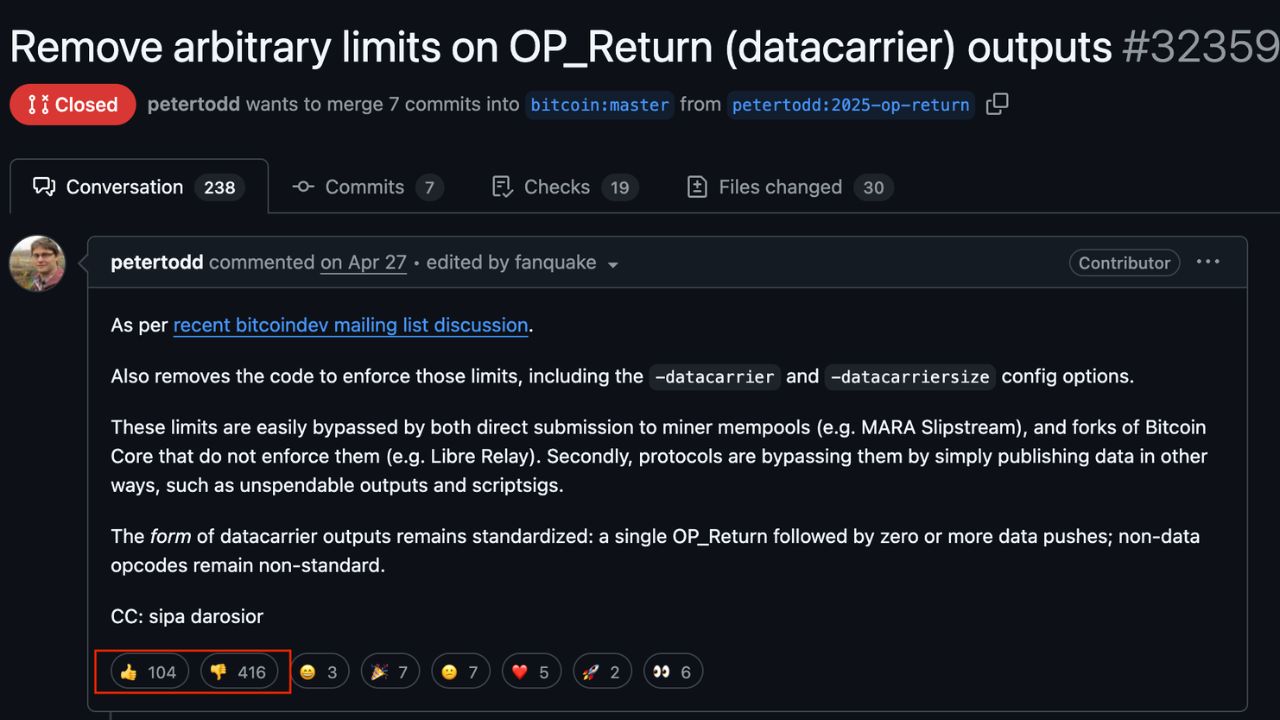Open the bitcoin:master base branch link
Screen dimensions: 1280x720
(600, 104)
